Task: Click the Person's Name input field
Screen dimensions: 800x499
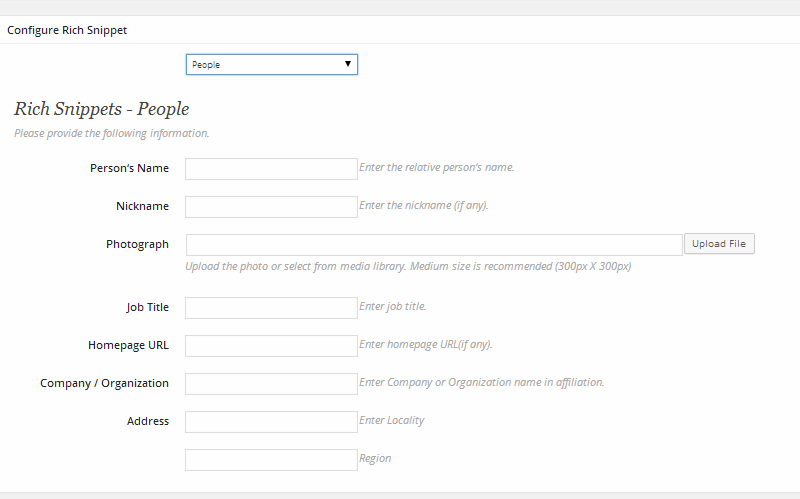Action: 271,169
